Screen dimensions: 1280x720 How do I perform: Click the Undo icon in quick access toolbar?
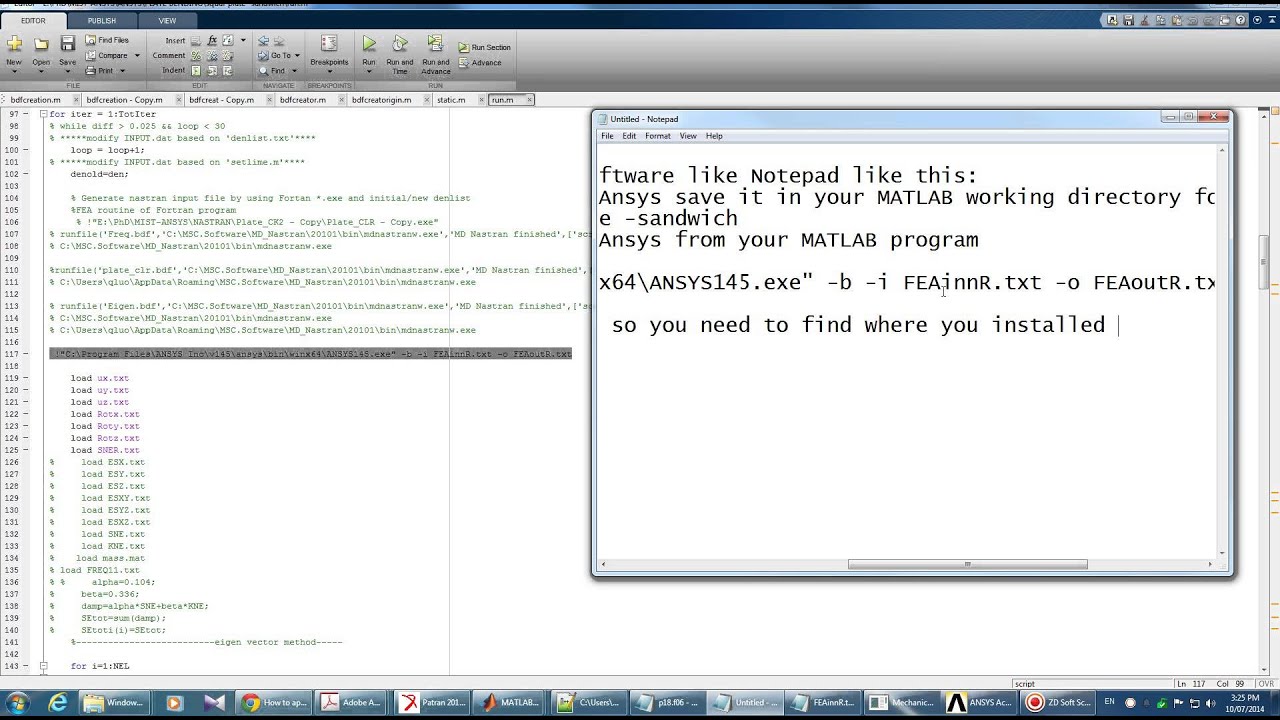(x=1192, y=20)
